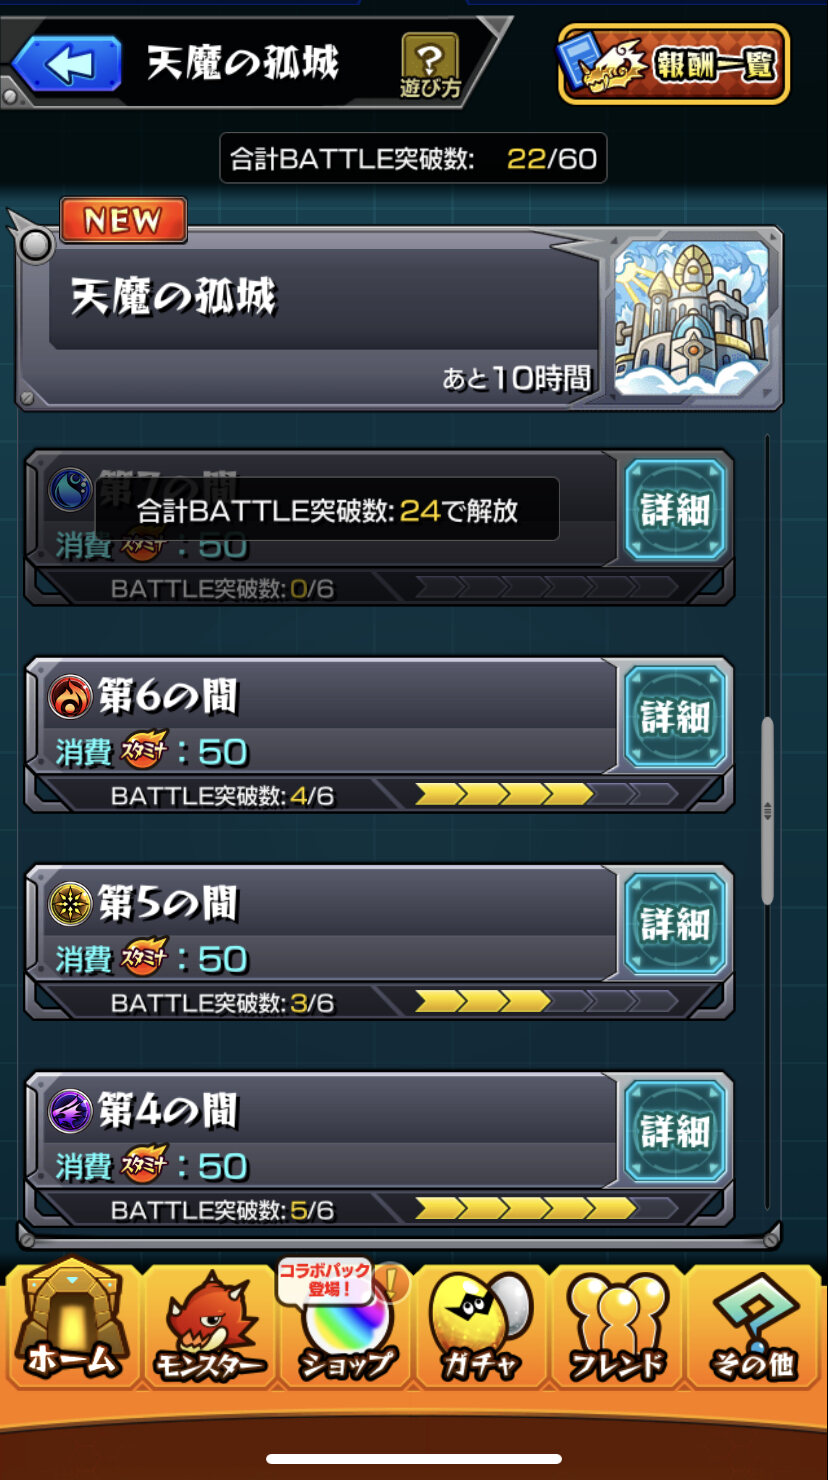View 詳細 details for 第4の間

click(x=676, y=1131)
